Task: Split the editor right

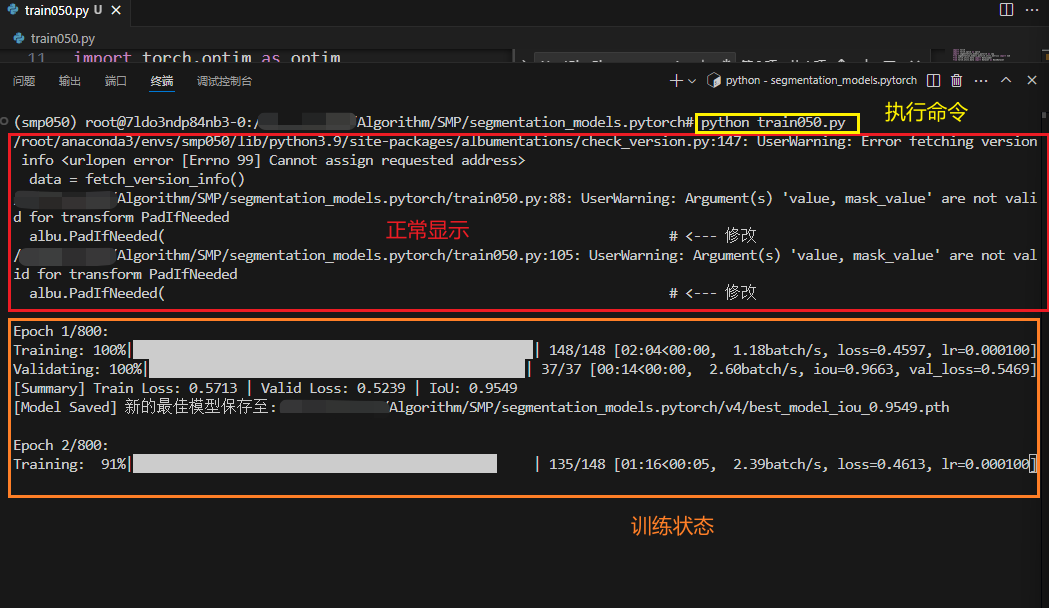Action: pos(1006,9)
